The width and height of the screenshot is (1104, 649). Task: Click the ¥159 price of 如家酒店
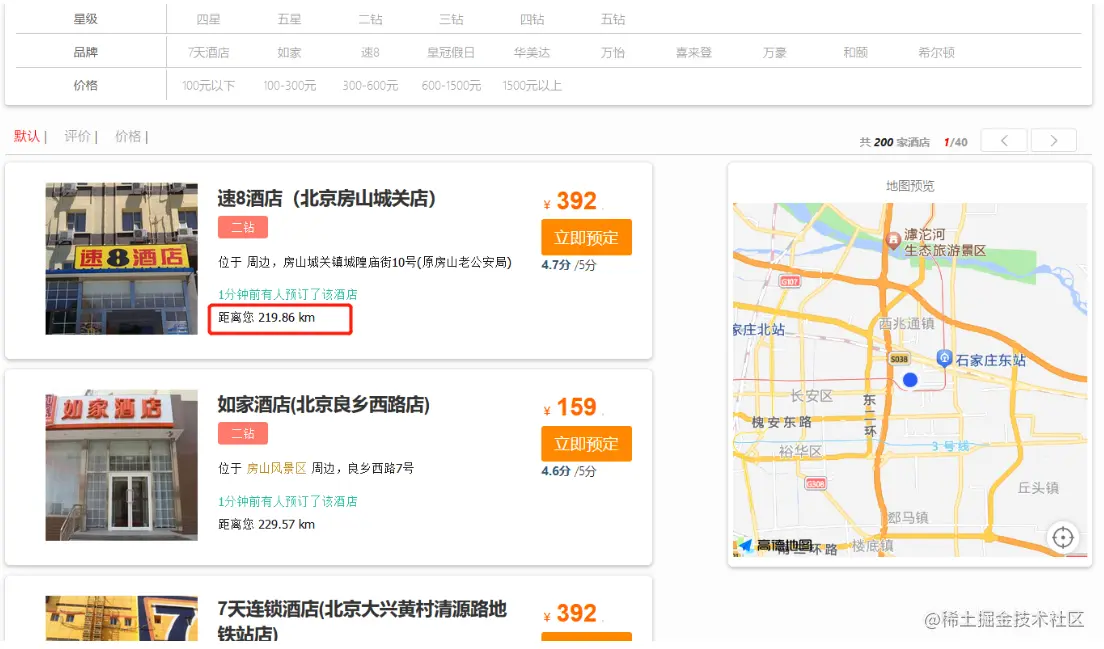[570, 408]
